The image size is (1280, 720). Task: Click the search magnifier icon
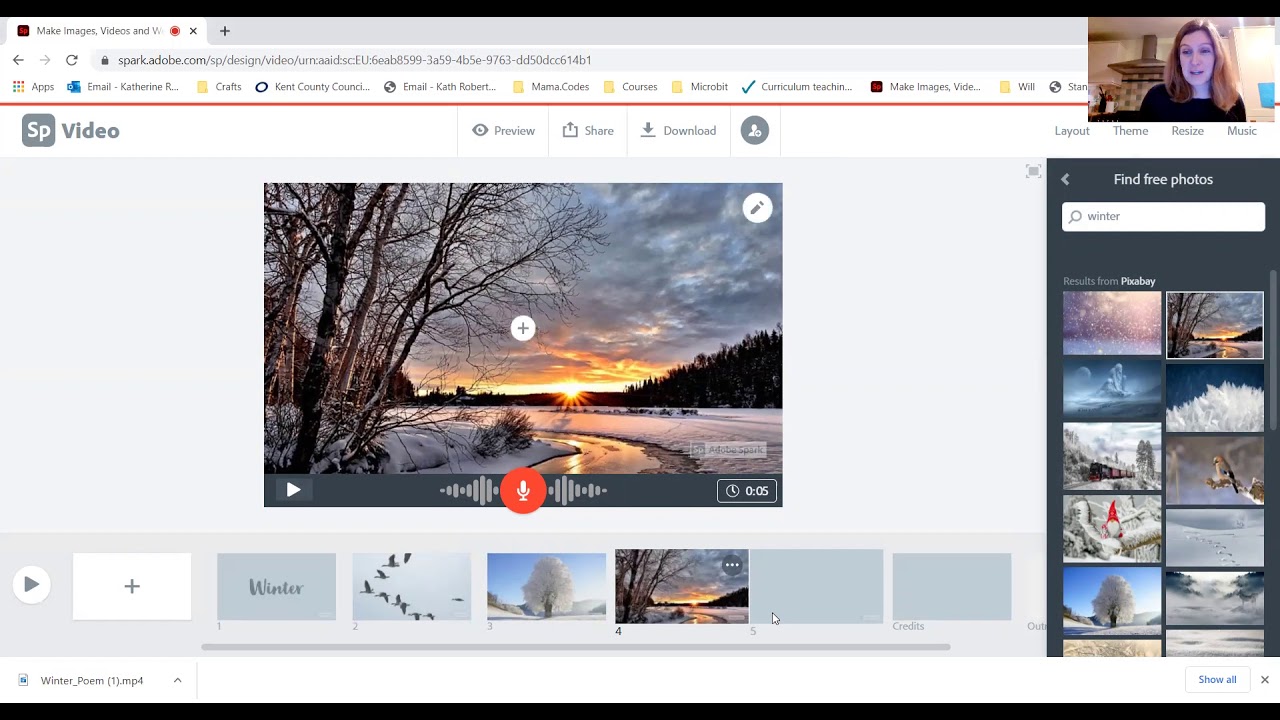click(x=1075, y=216)
